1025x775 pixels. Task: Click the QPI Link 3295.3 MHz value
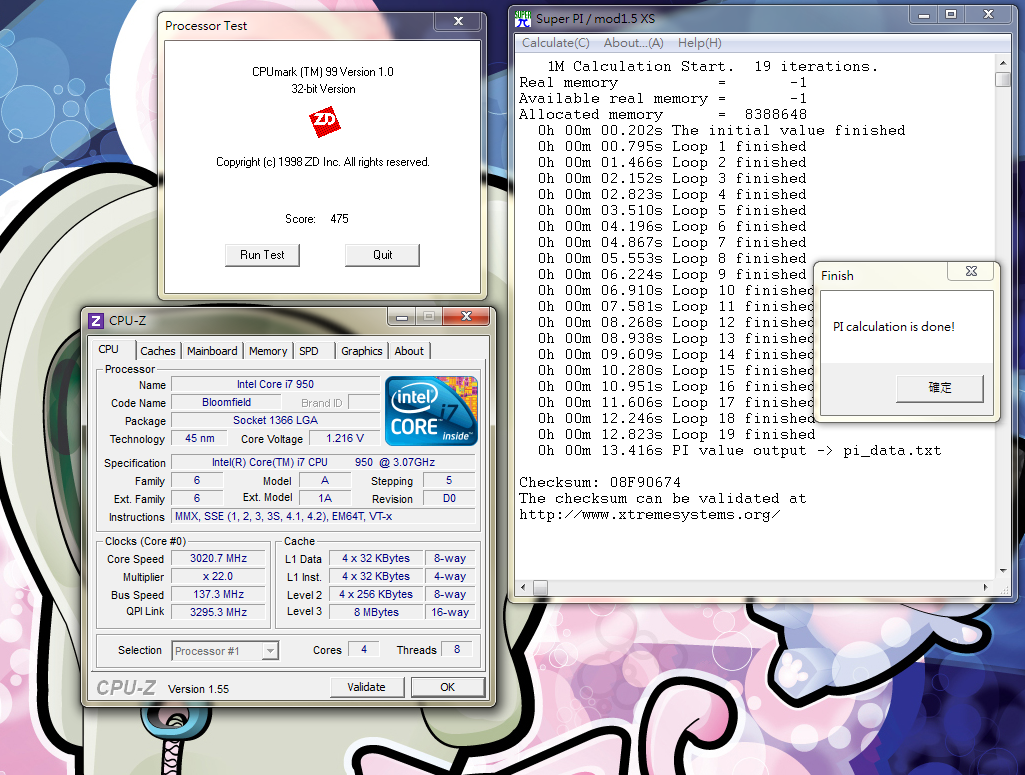[x=218, y=612]
